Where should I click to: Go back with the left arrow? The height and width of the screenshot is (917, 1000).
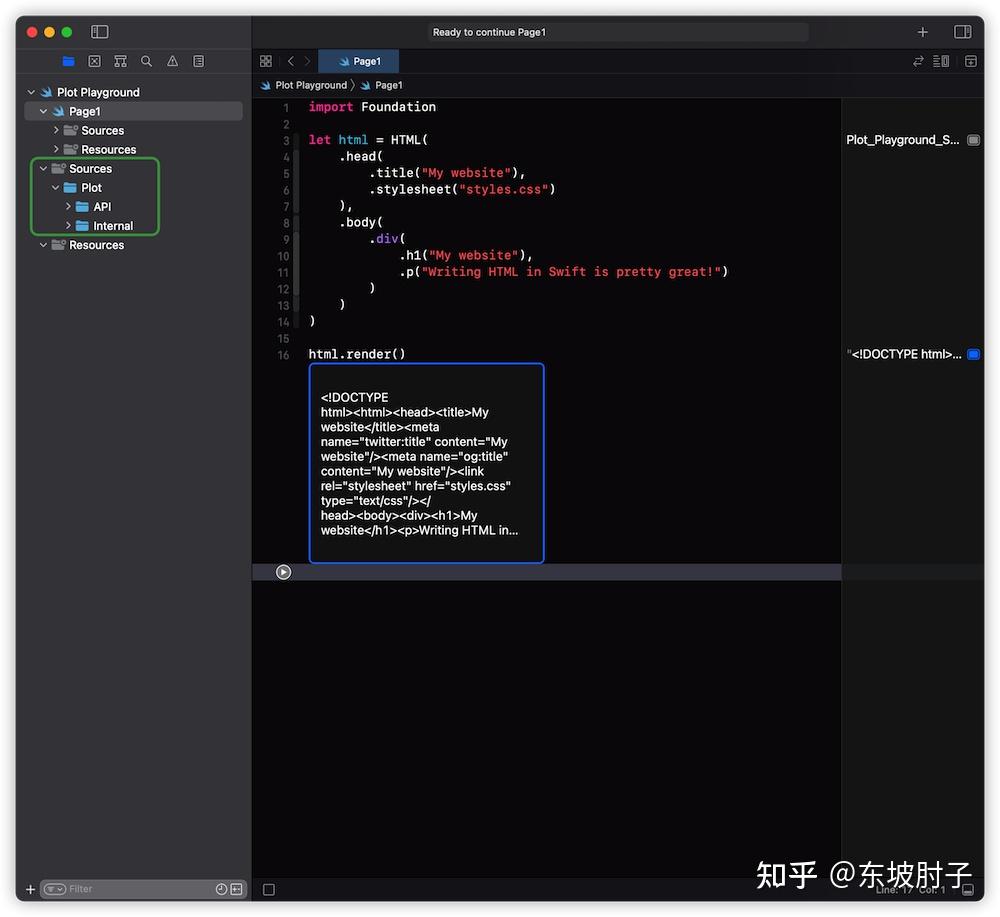291,61
